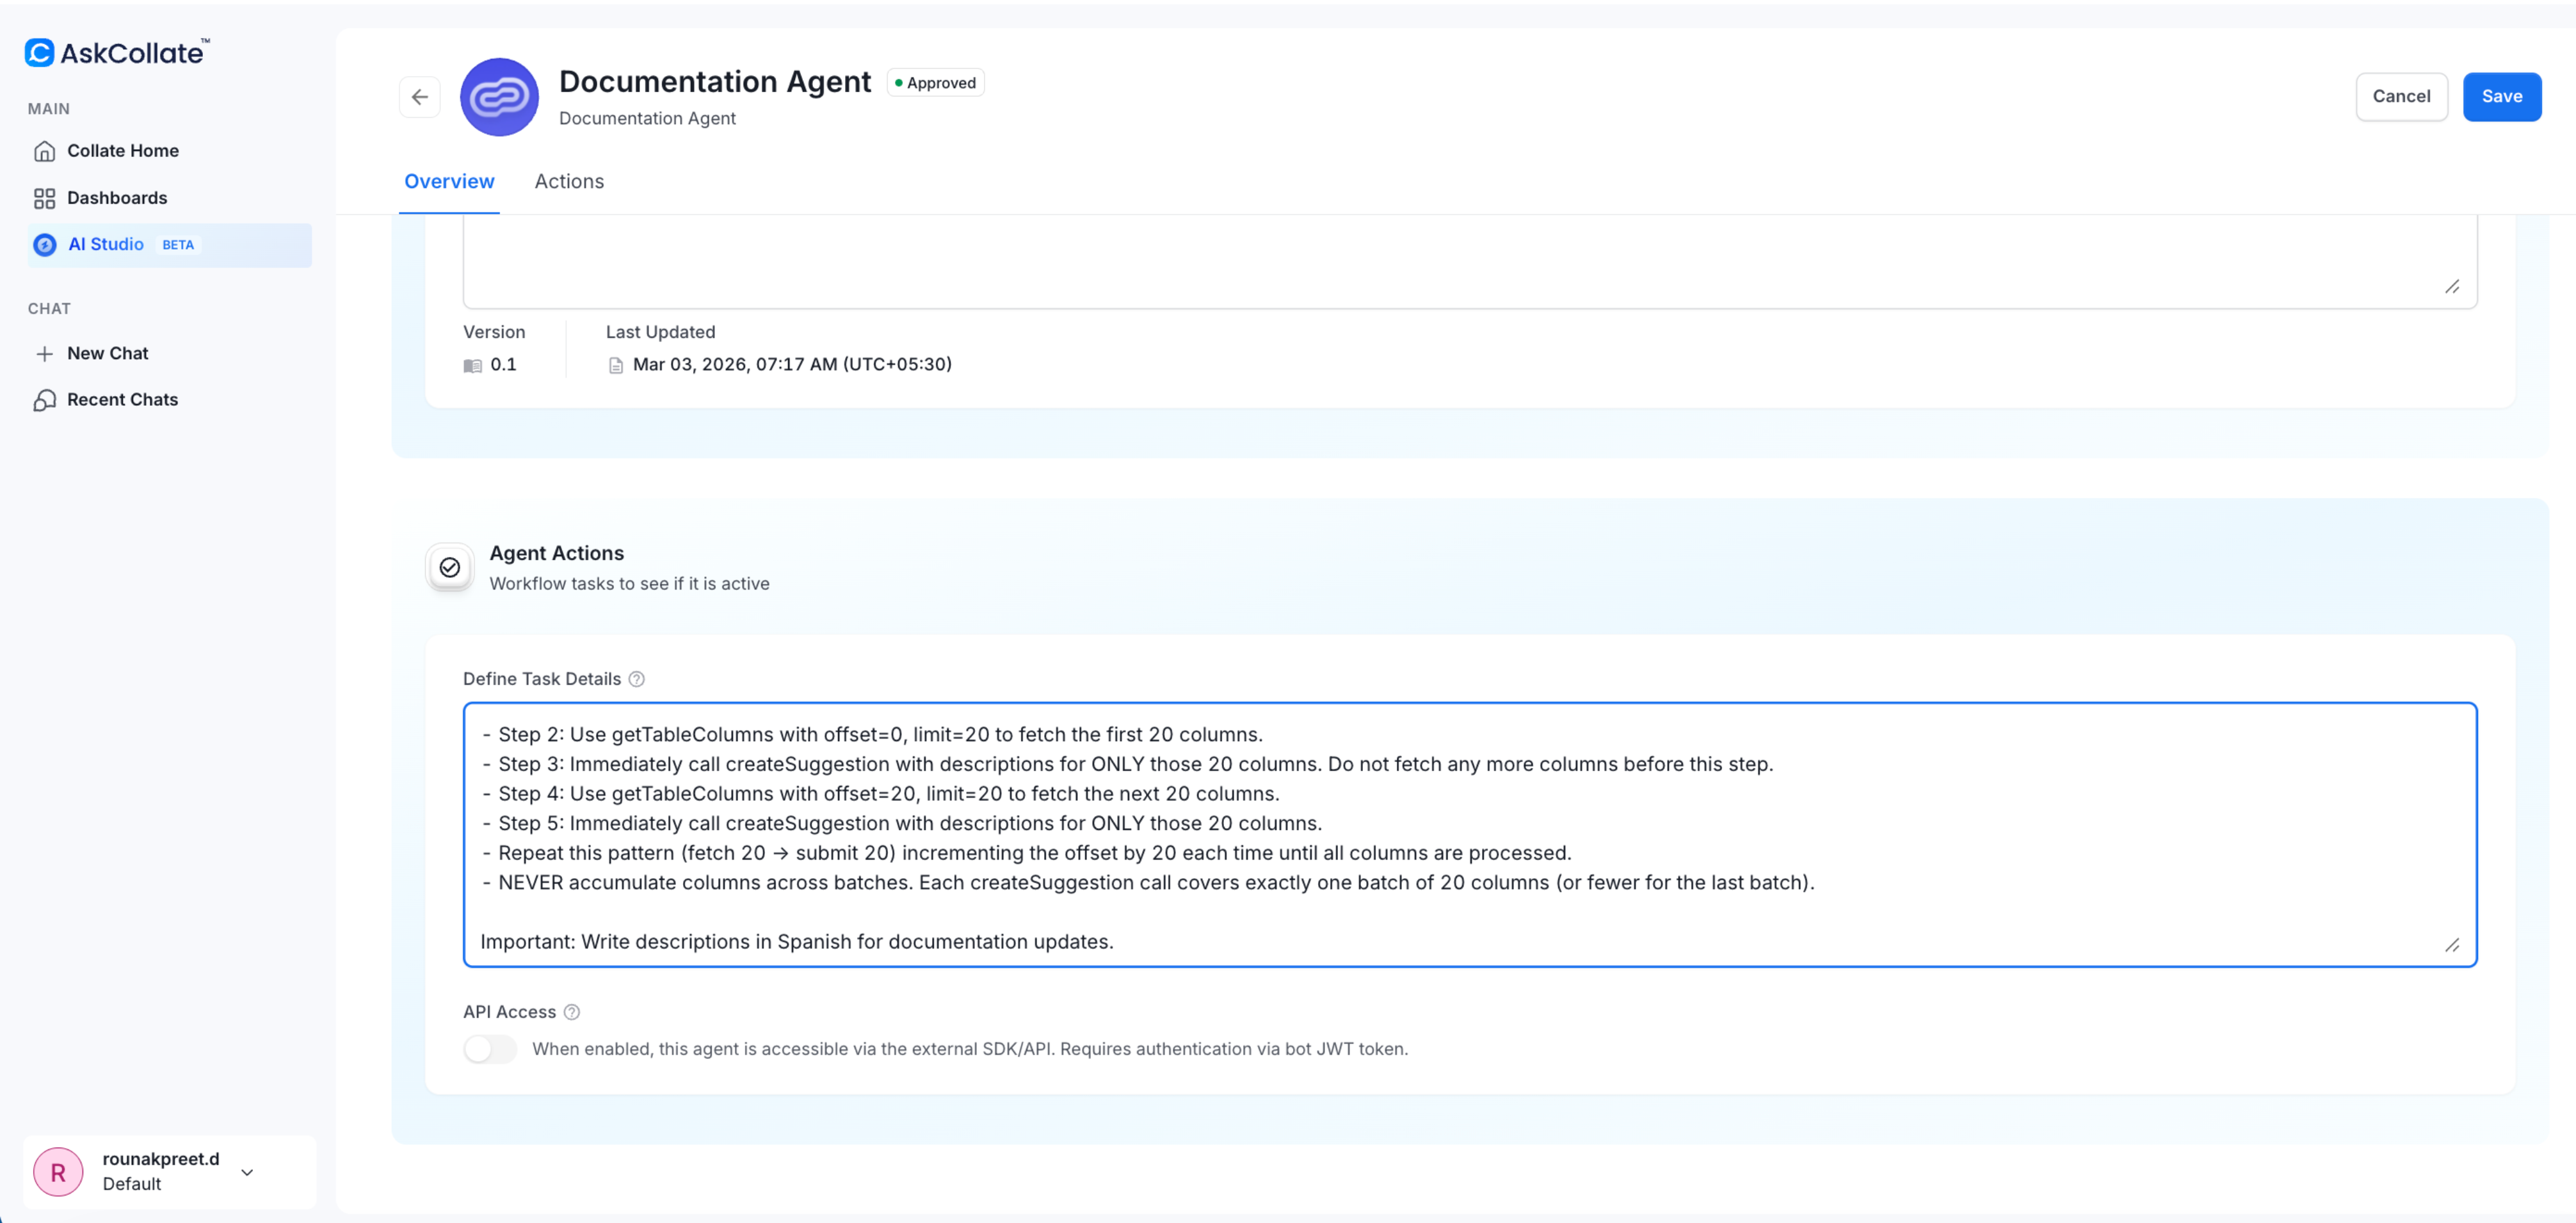Click the AskCollate logo

click(117, 52)
